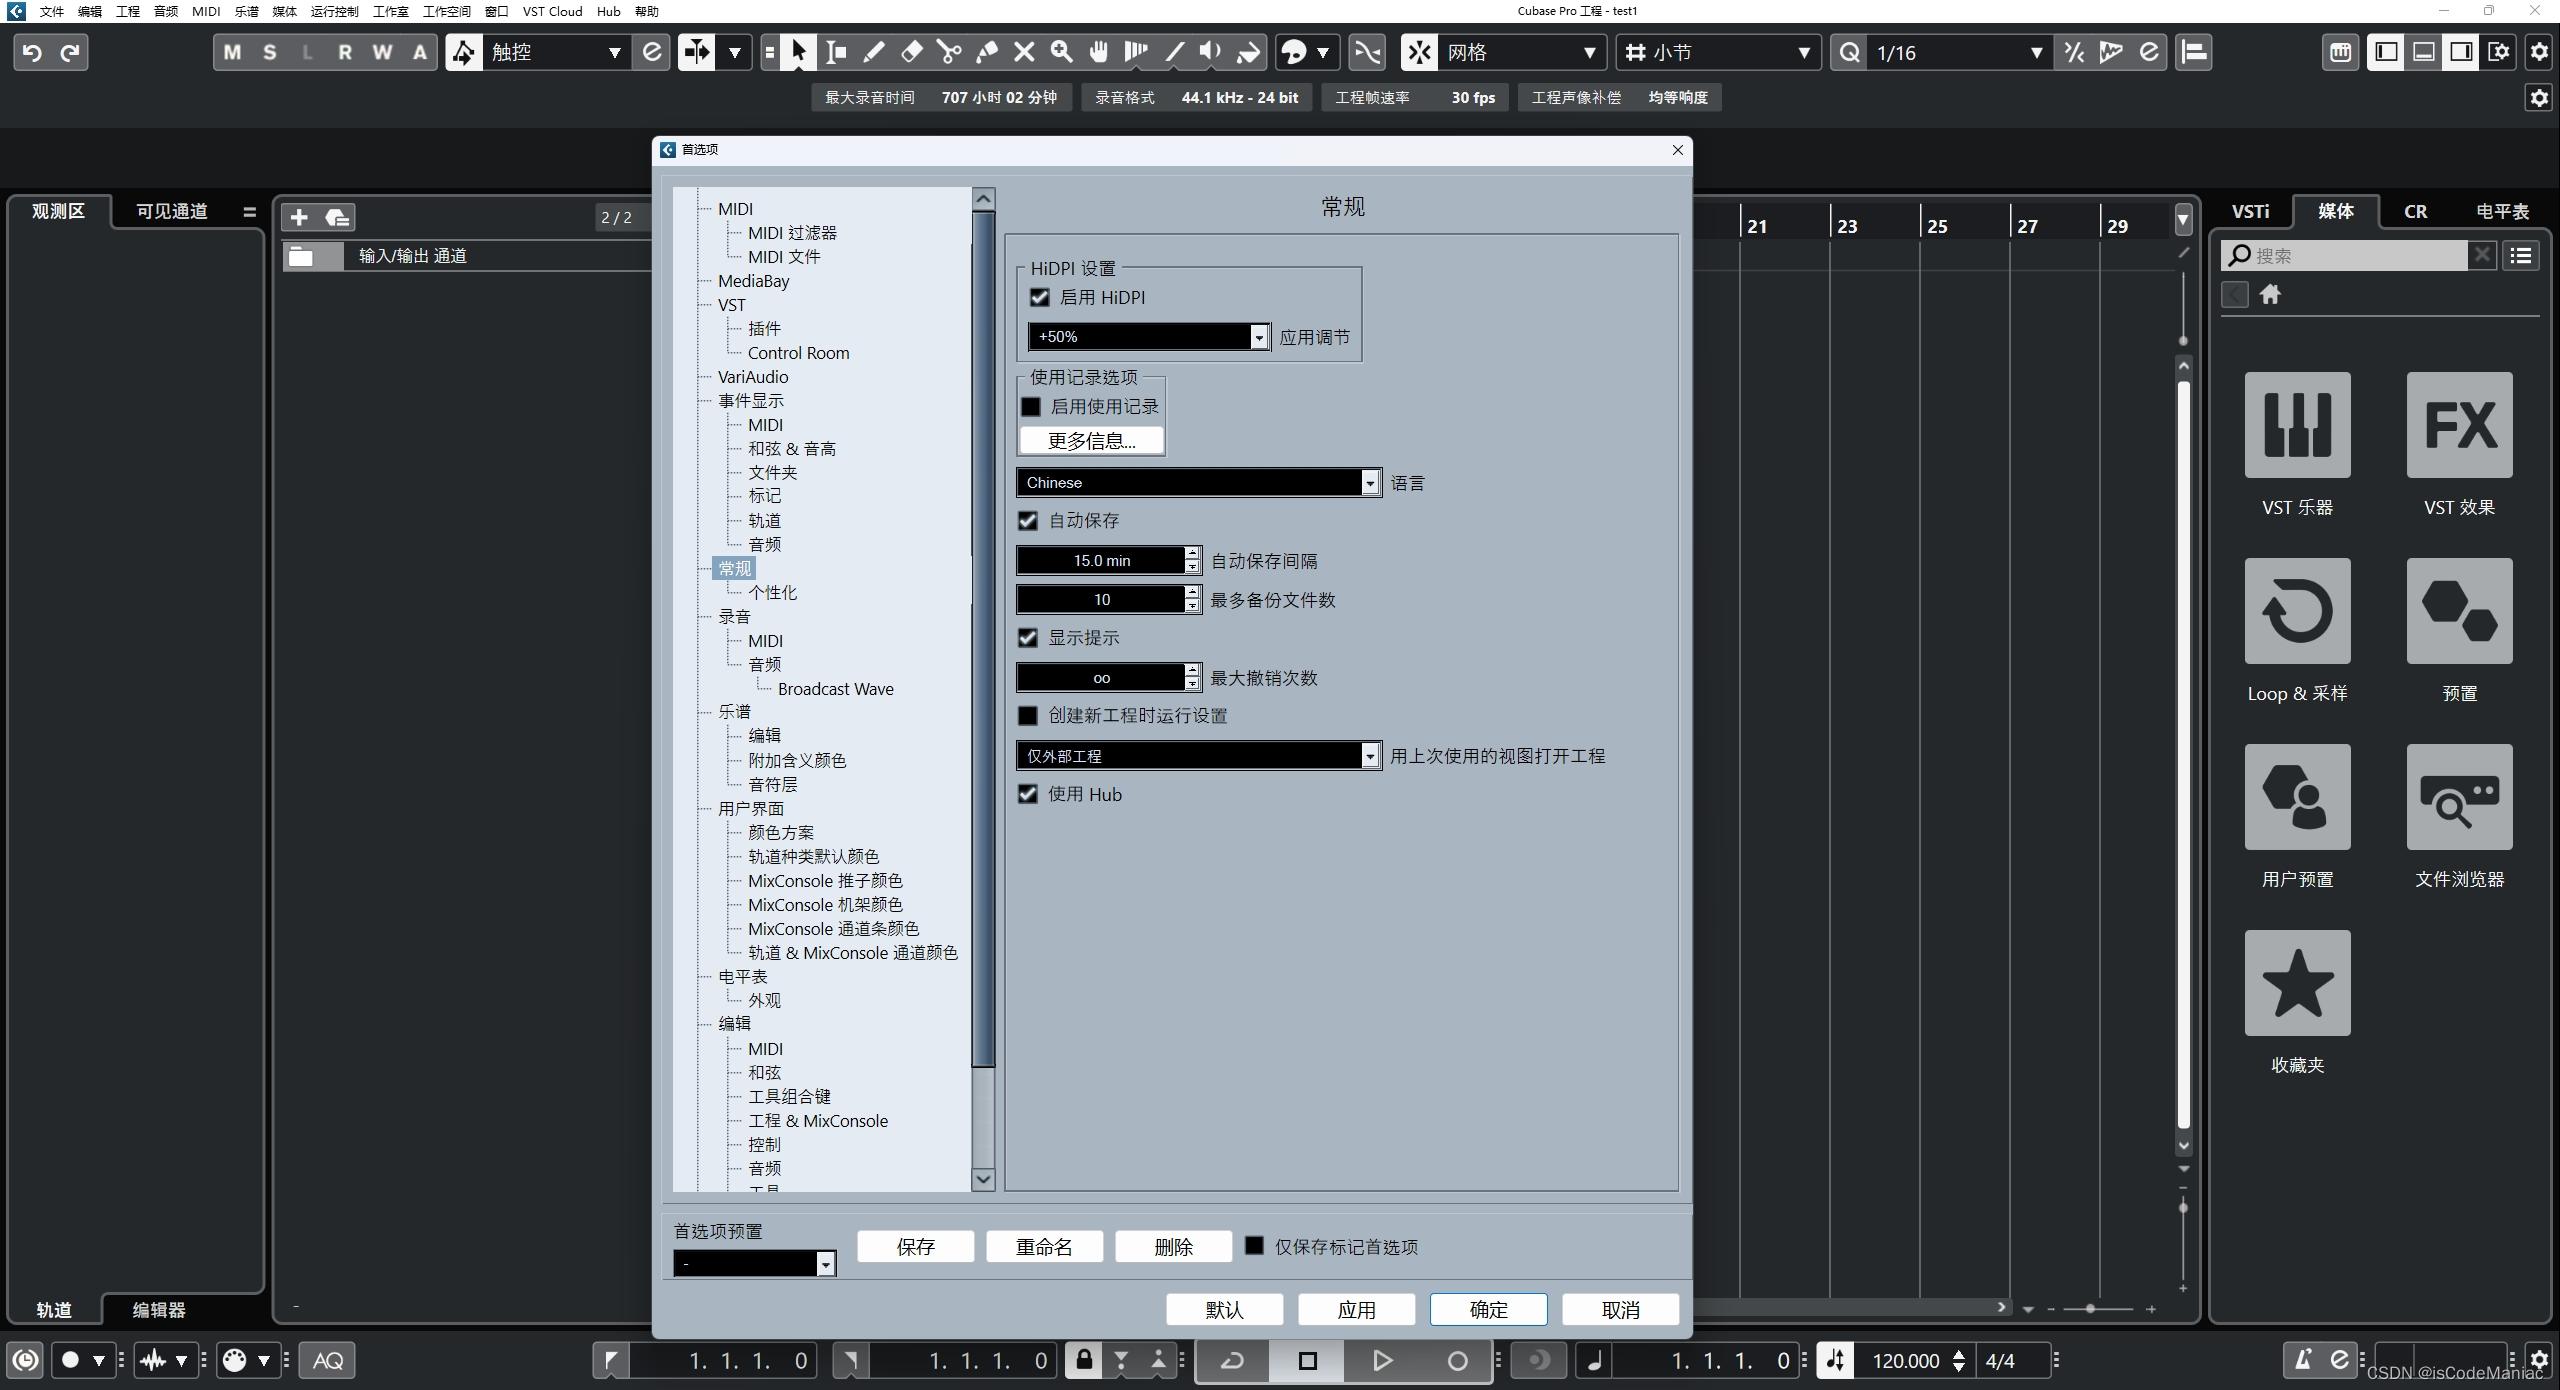Select 颜色方案 in preferences tree

coord(781,832)
